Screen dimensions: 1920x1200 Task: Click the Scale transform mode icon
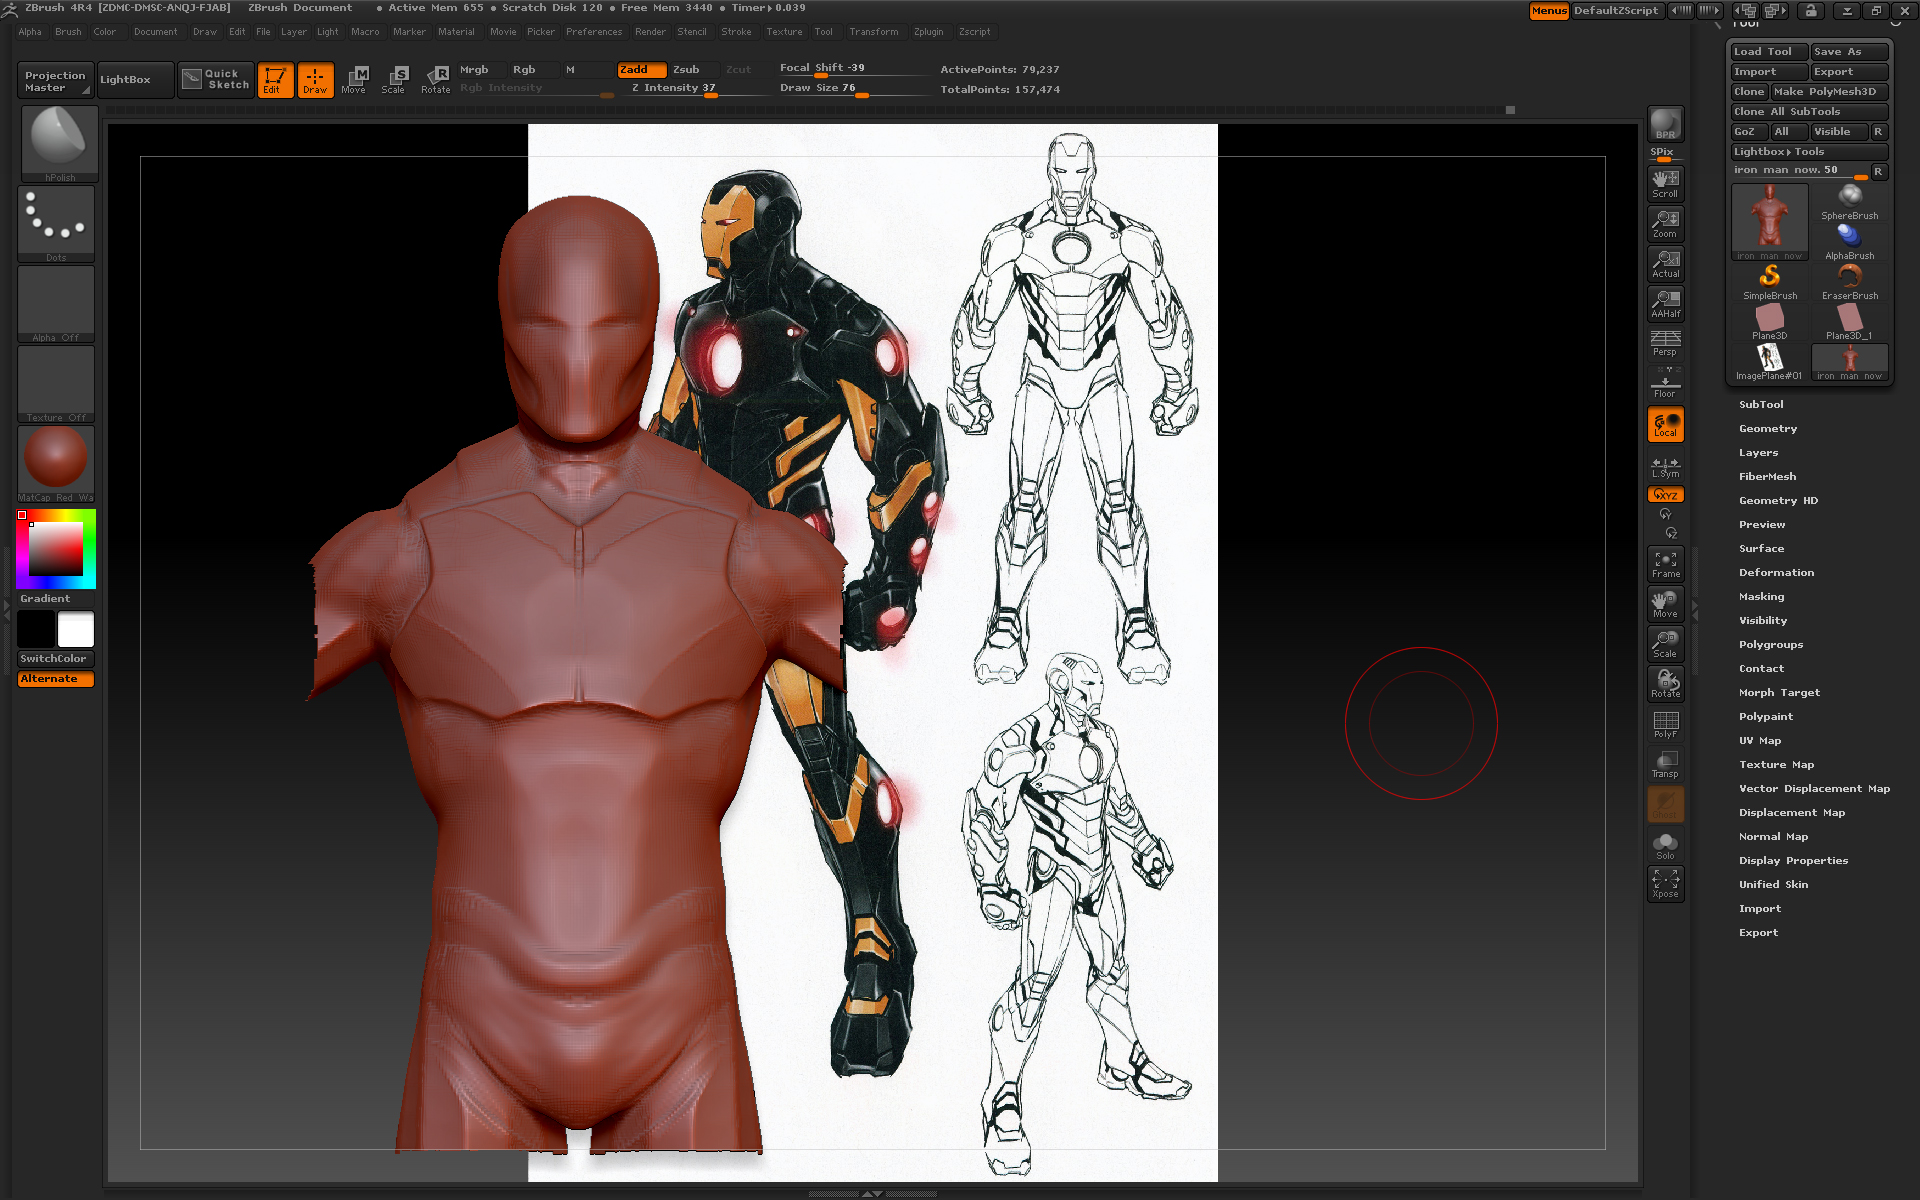pyautogui.click(x=394, y=80)
